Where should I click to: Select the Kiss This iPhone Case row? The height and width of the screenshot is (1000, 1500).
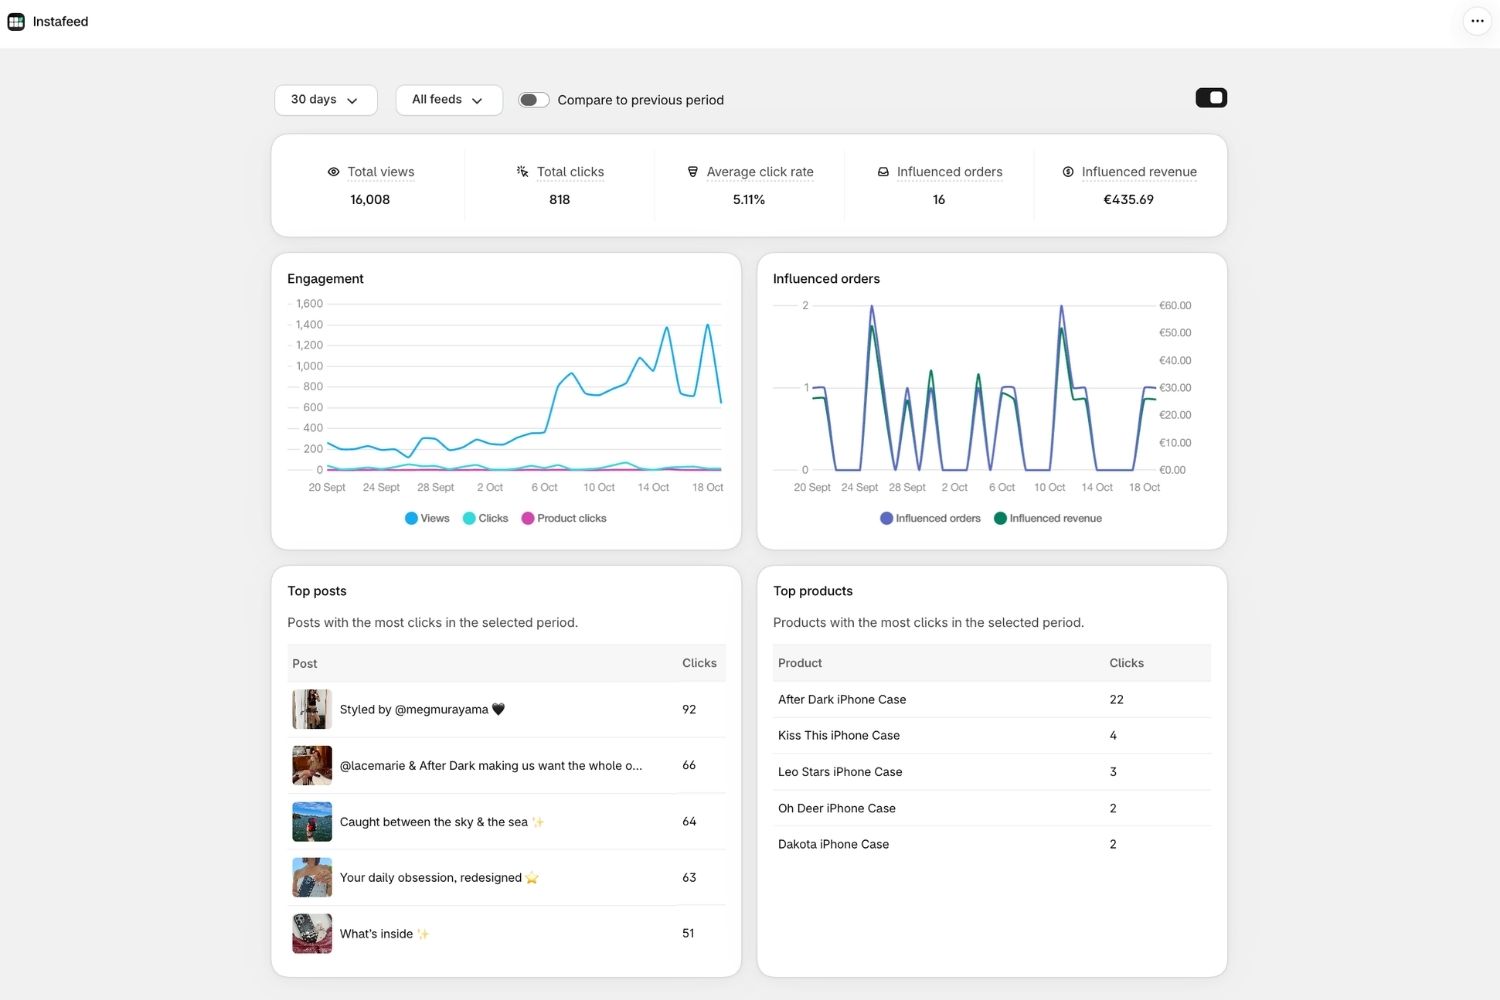click(992, 736)
